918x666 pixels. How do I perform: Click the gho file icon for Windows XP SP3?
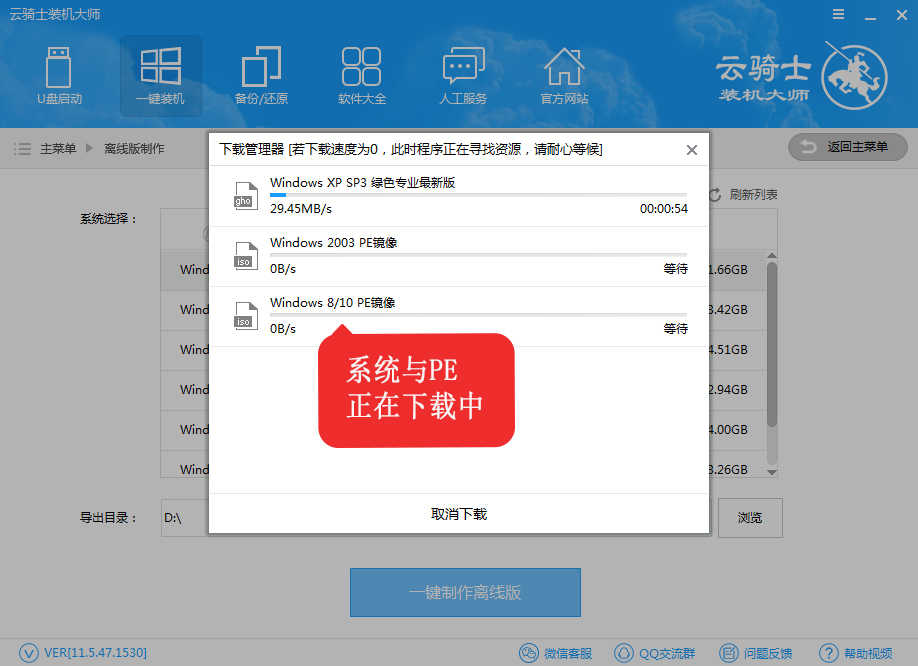point(245,195)
